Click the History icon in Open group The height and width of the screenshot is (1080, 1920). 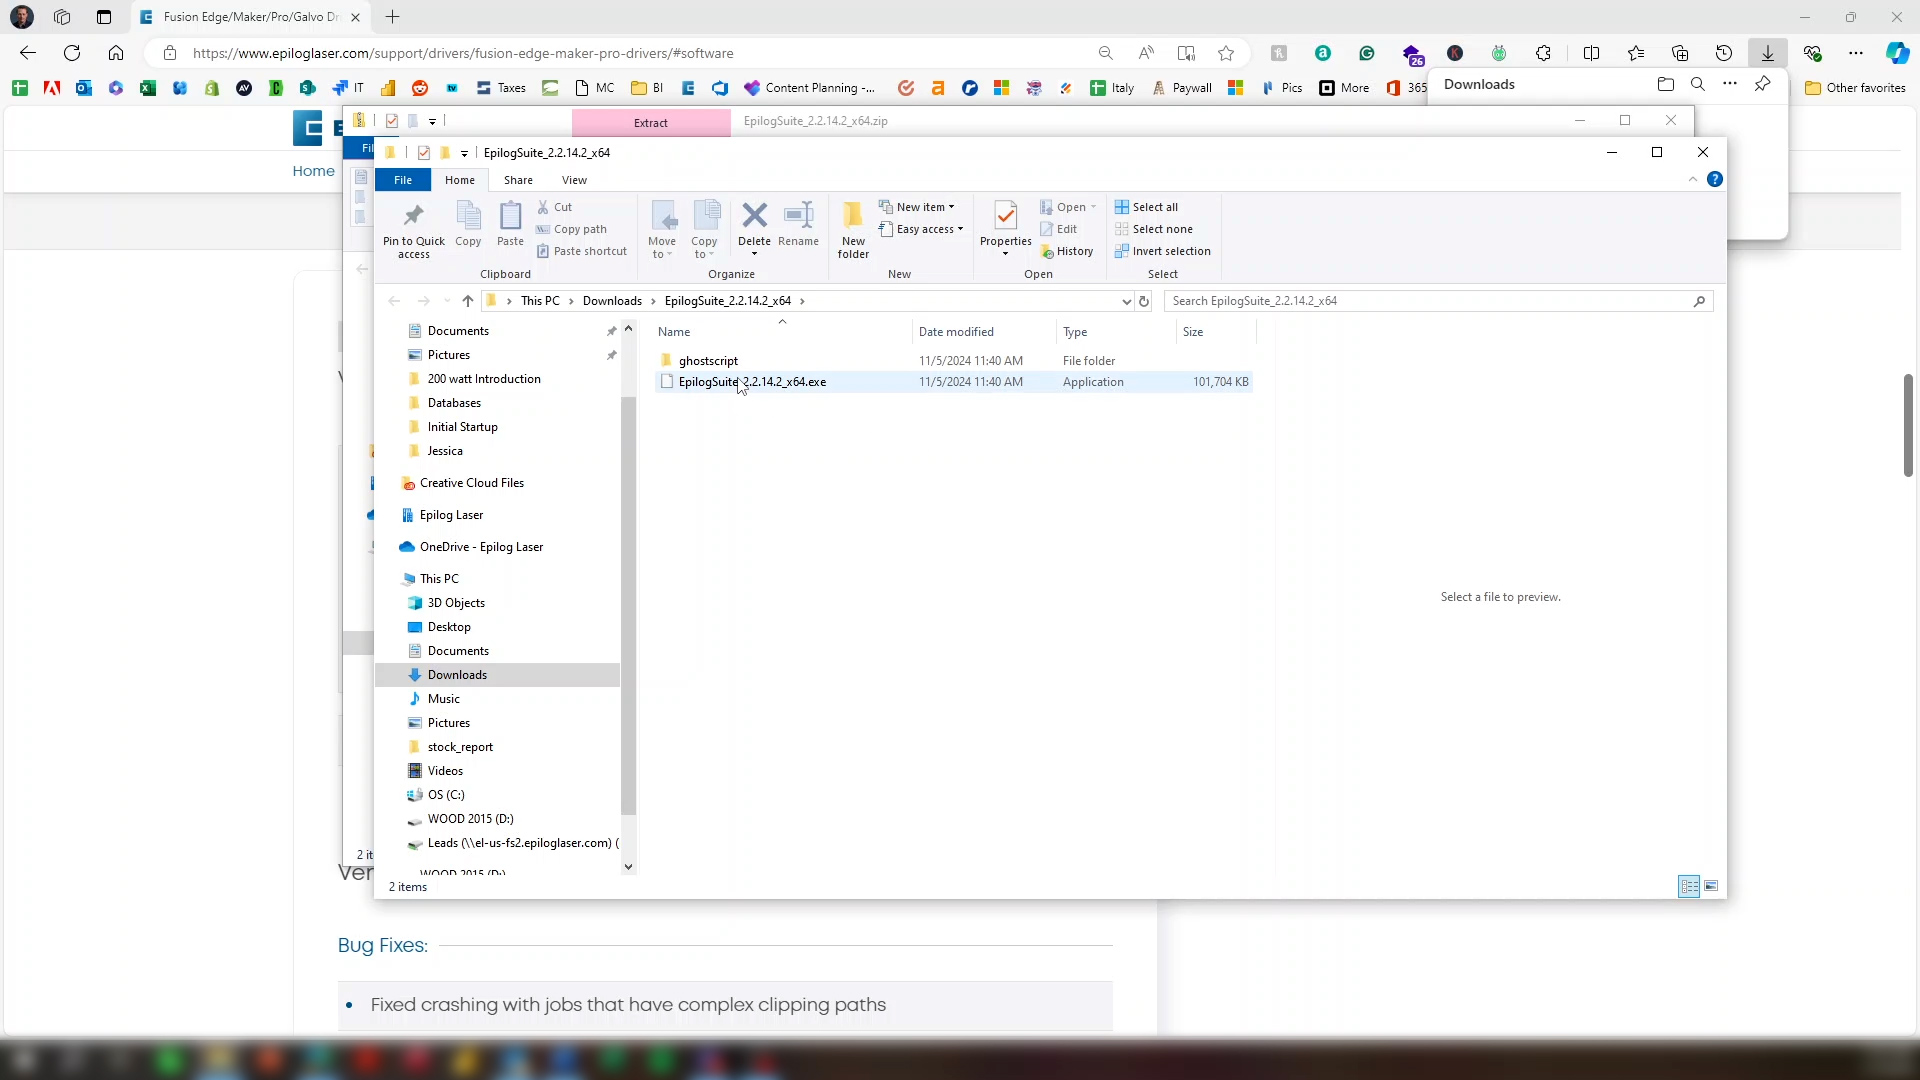point(1067,251)
